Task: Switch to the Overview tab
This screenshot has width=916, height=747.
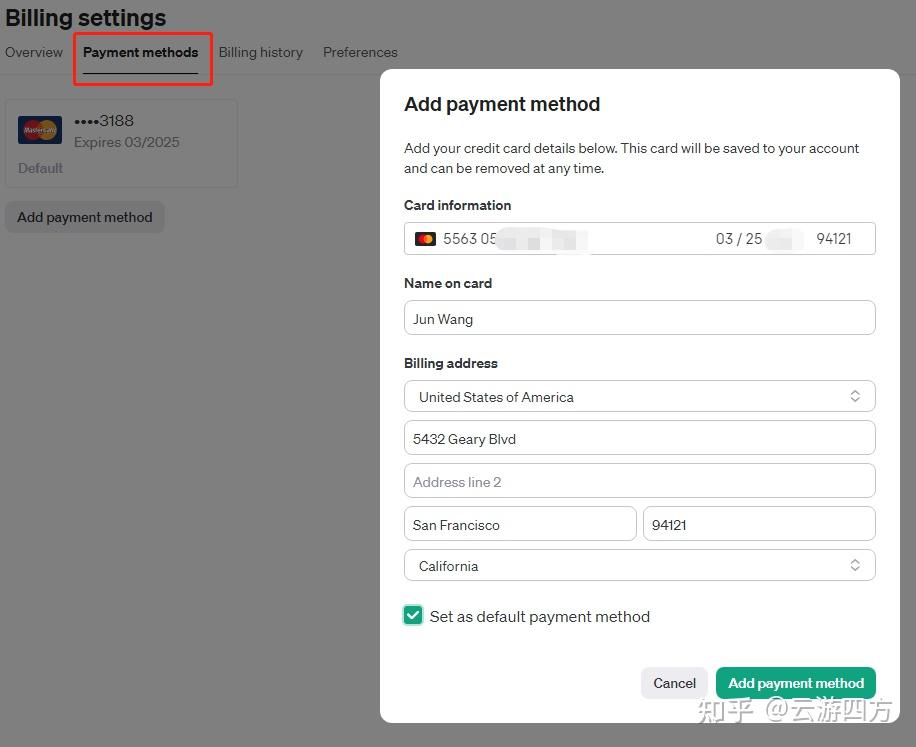Action: pos(34,52)
